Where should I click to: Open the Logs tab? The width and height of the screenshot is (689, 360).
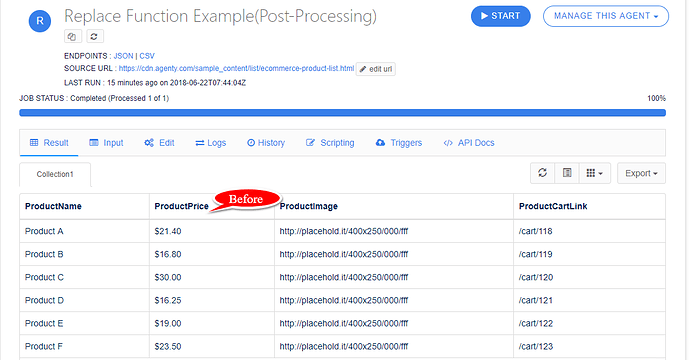click(210, 143)
